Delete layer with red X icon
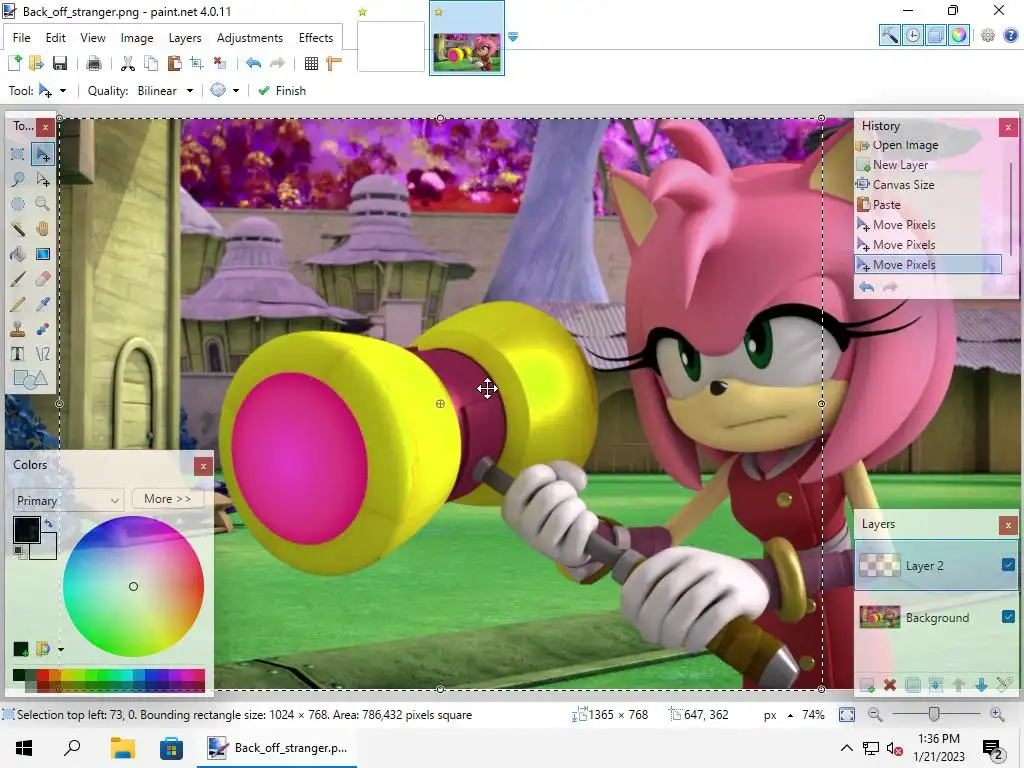 [889, 685]
